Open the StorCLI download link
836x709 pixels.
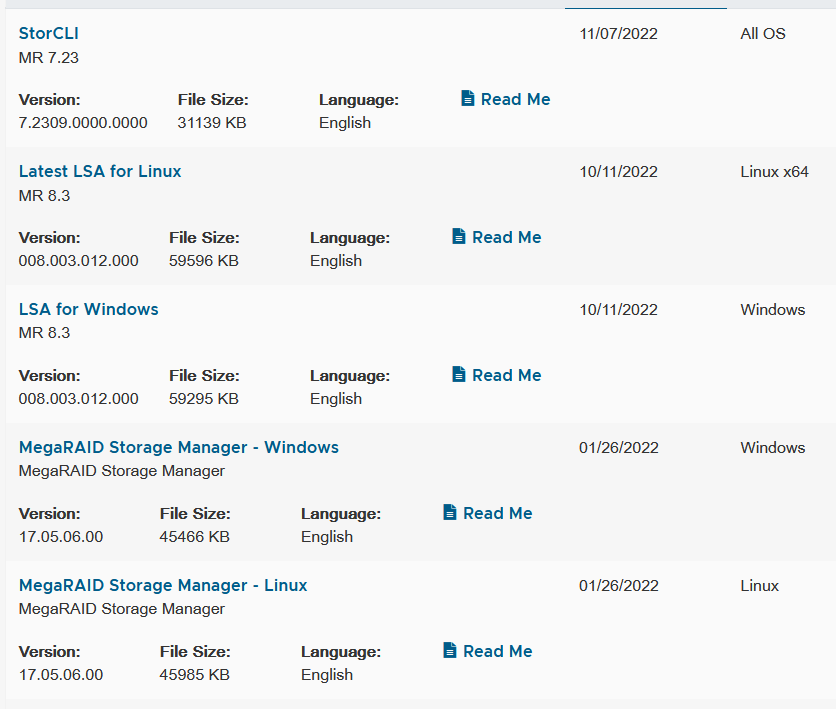(x=49, y=33)
